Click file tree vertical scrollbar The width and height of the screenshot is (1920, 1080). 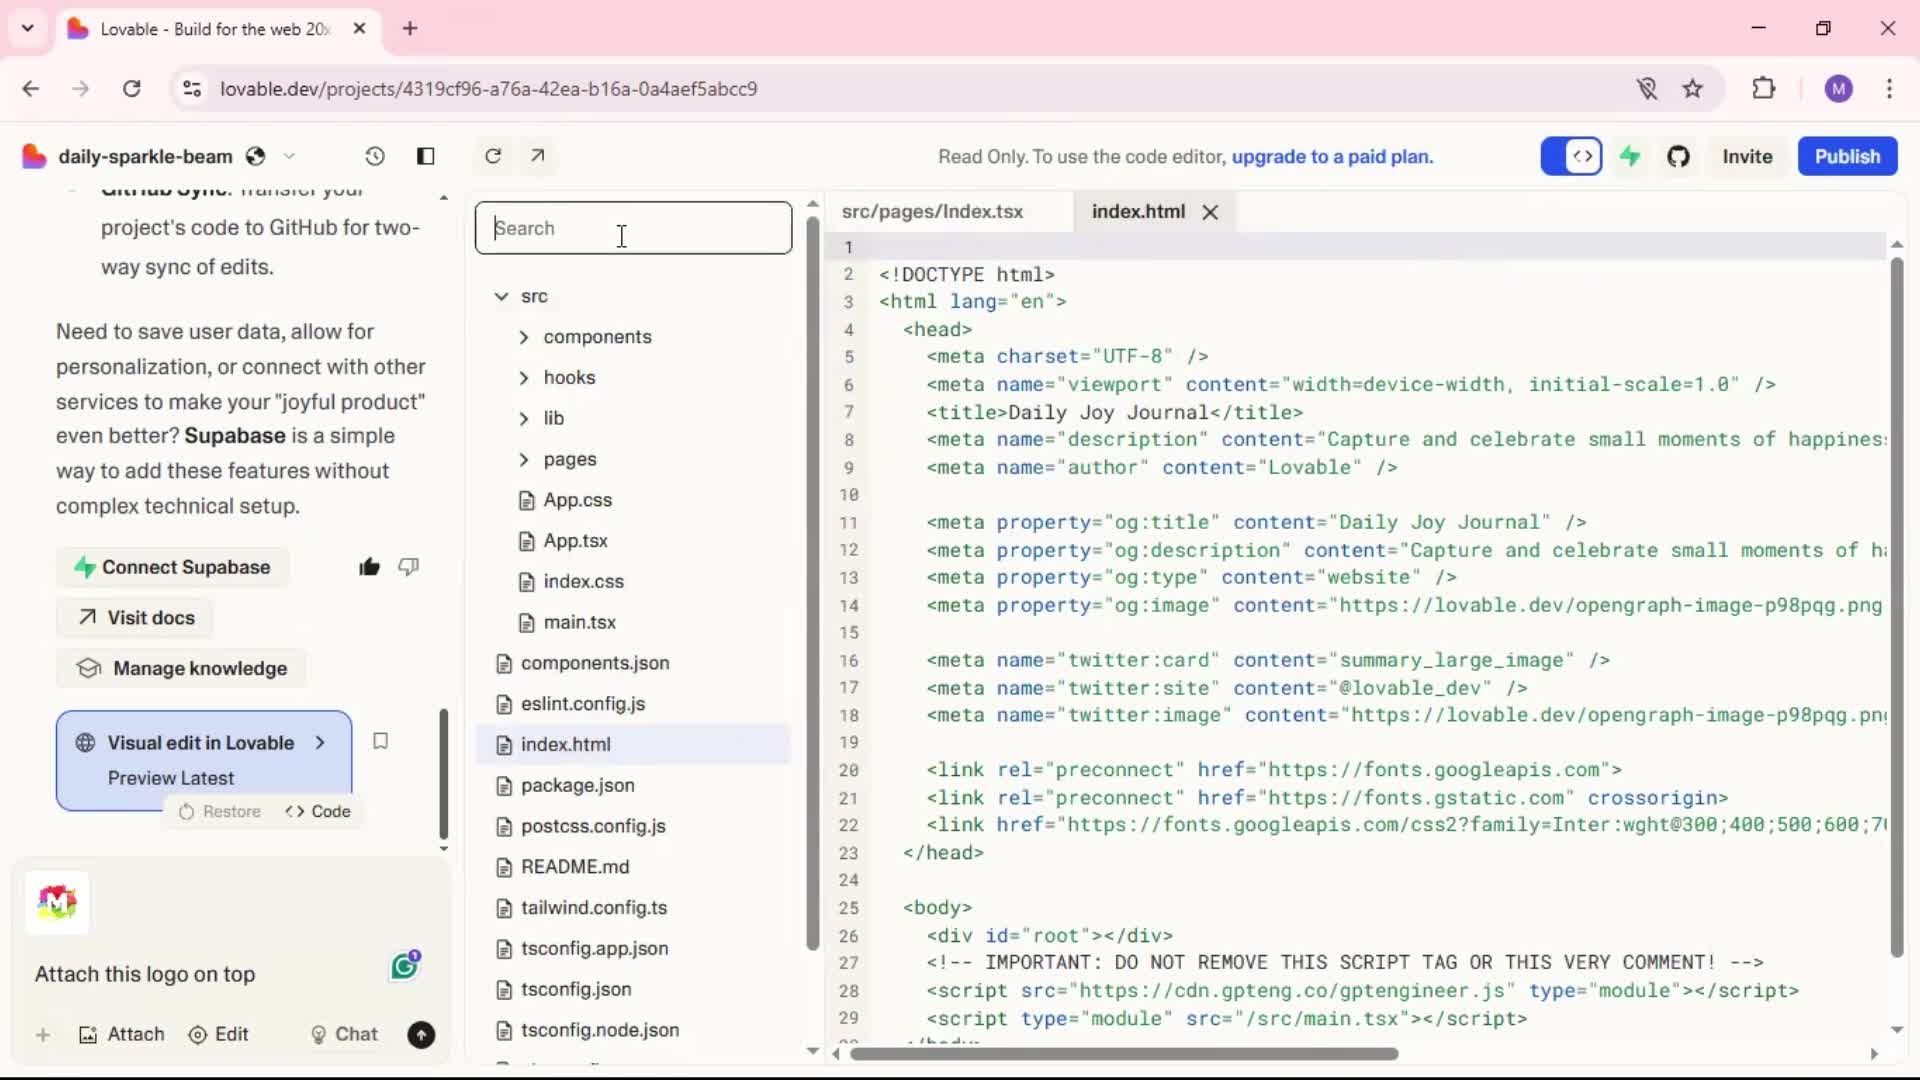click(x=813, y=582)
